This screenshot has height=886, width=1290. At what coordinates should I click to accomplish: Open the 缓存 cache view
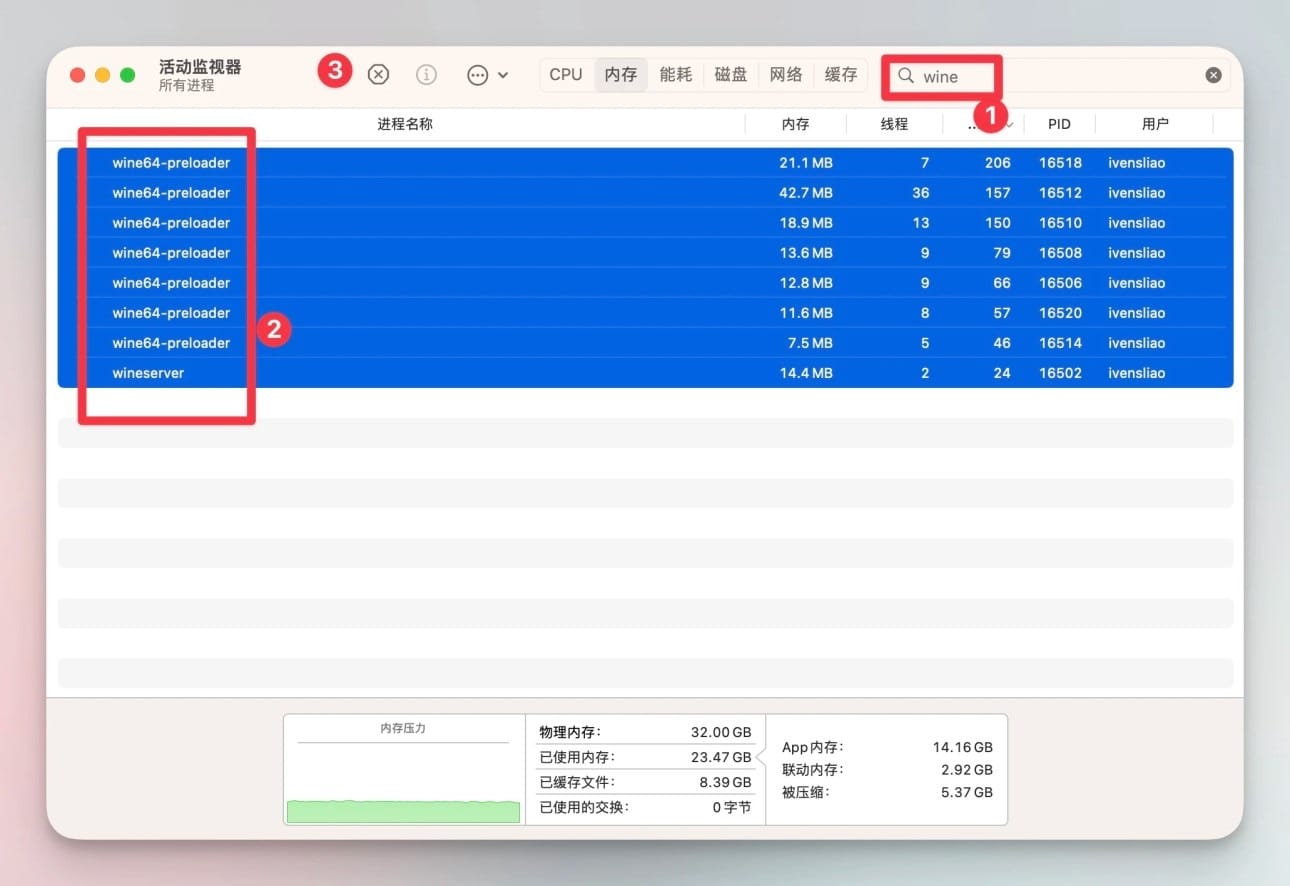point(841,74)
